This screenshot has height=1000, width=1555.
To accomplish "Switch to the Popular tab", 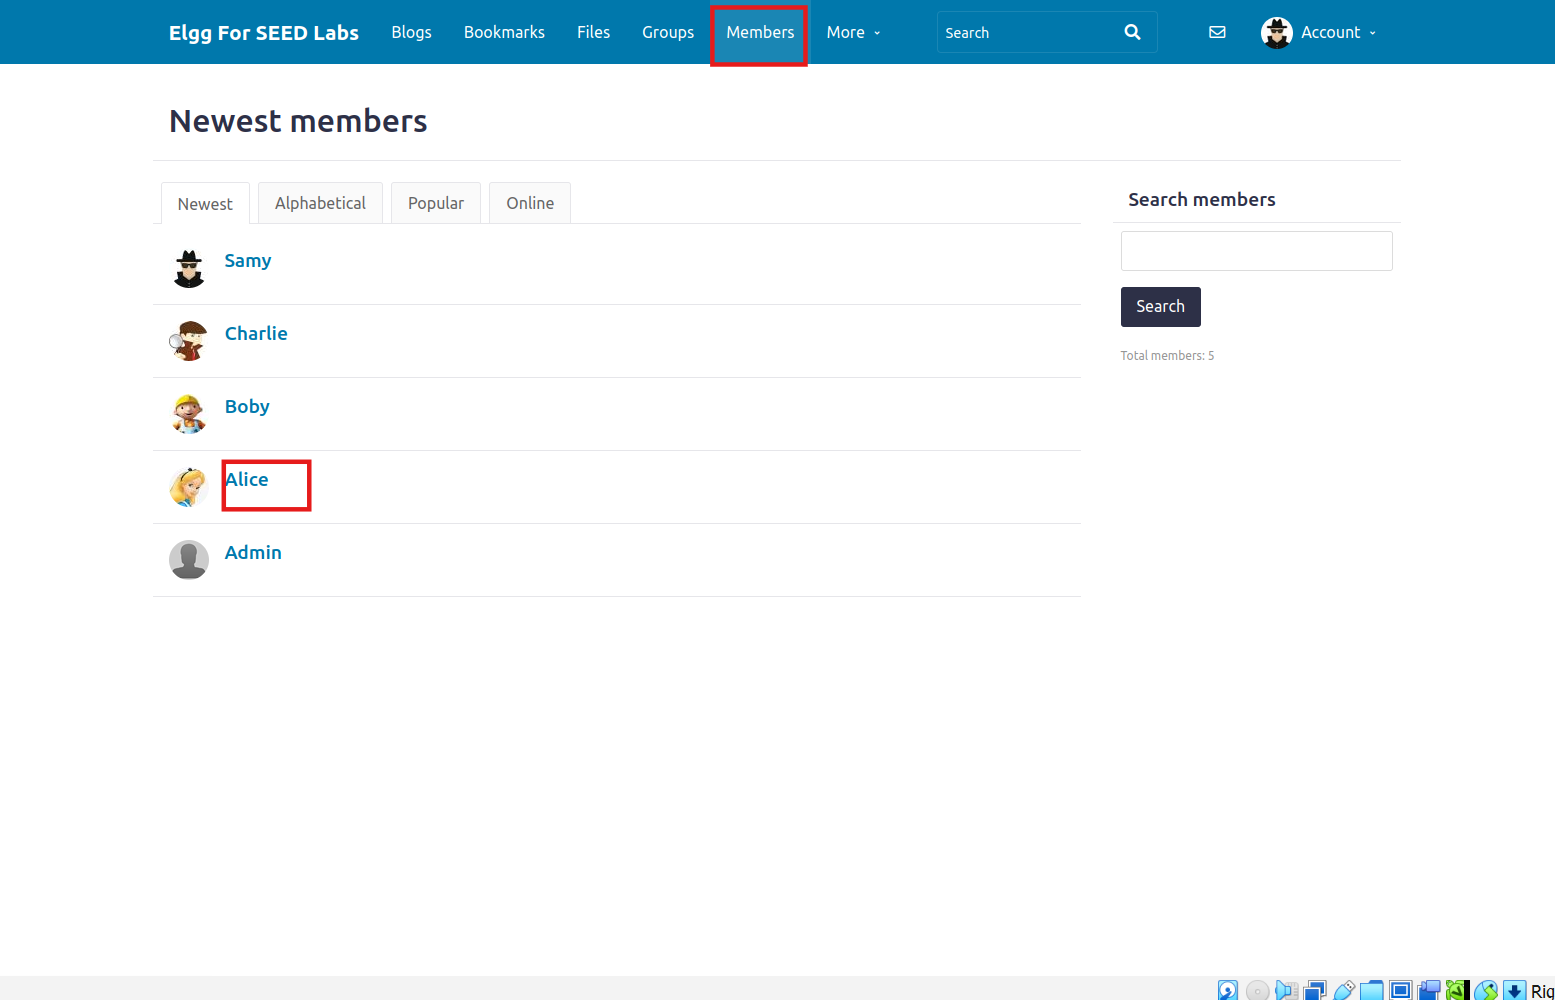I will (436, 203).
